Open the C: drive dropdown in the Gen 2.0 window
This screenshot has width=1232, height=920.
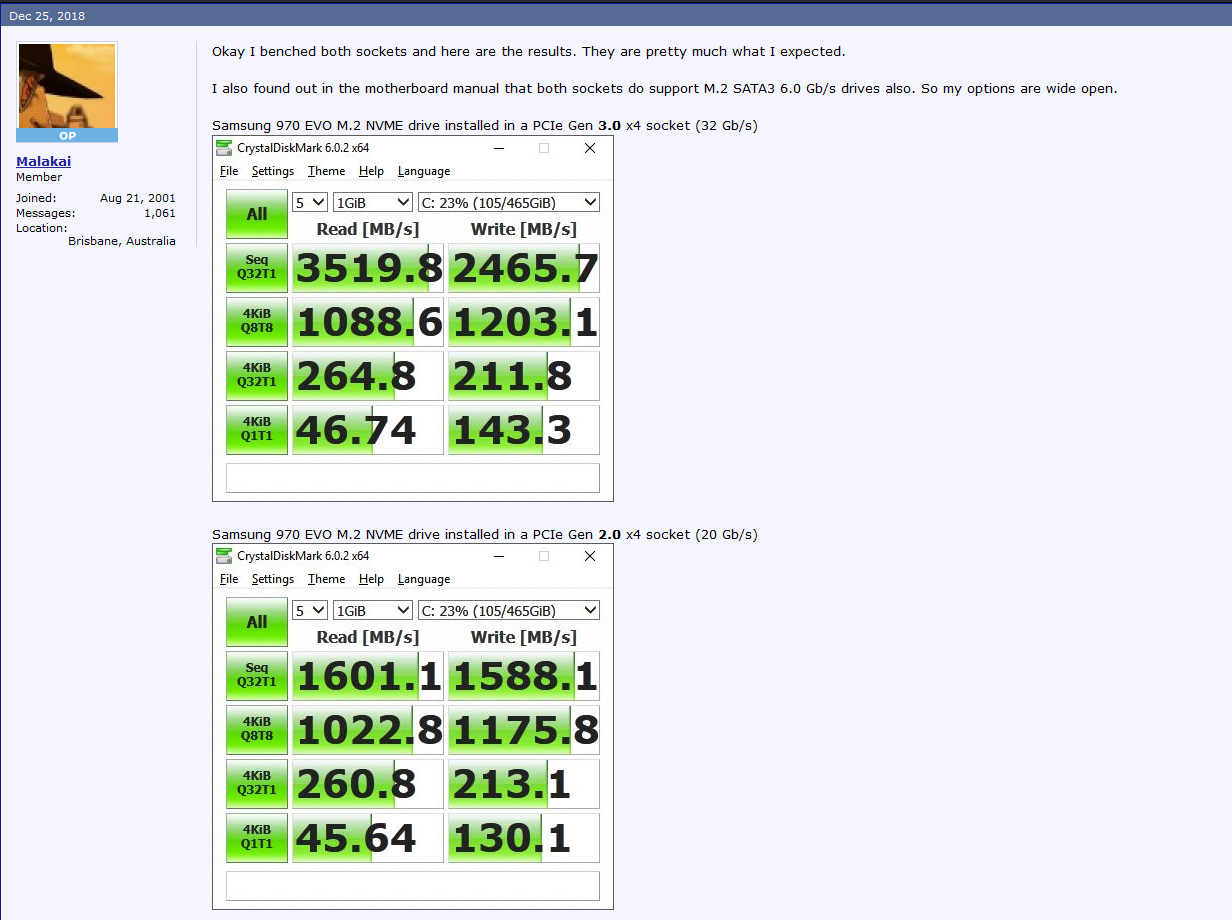tap(509, 610)
